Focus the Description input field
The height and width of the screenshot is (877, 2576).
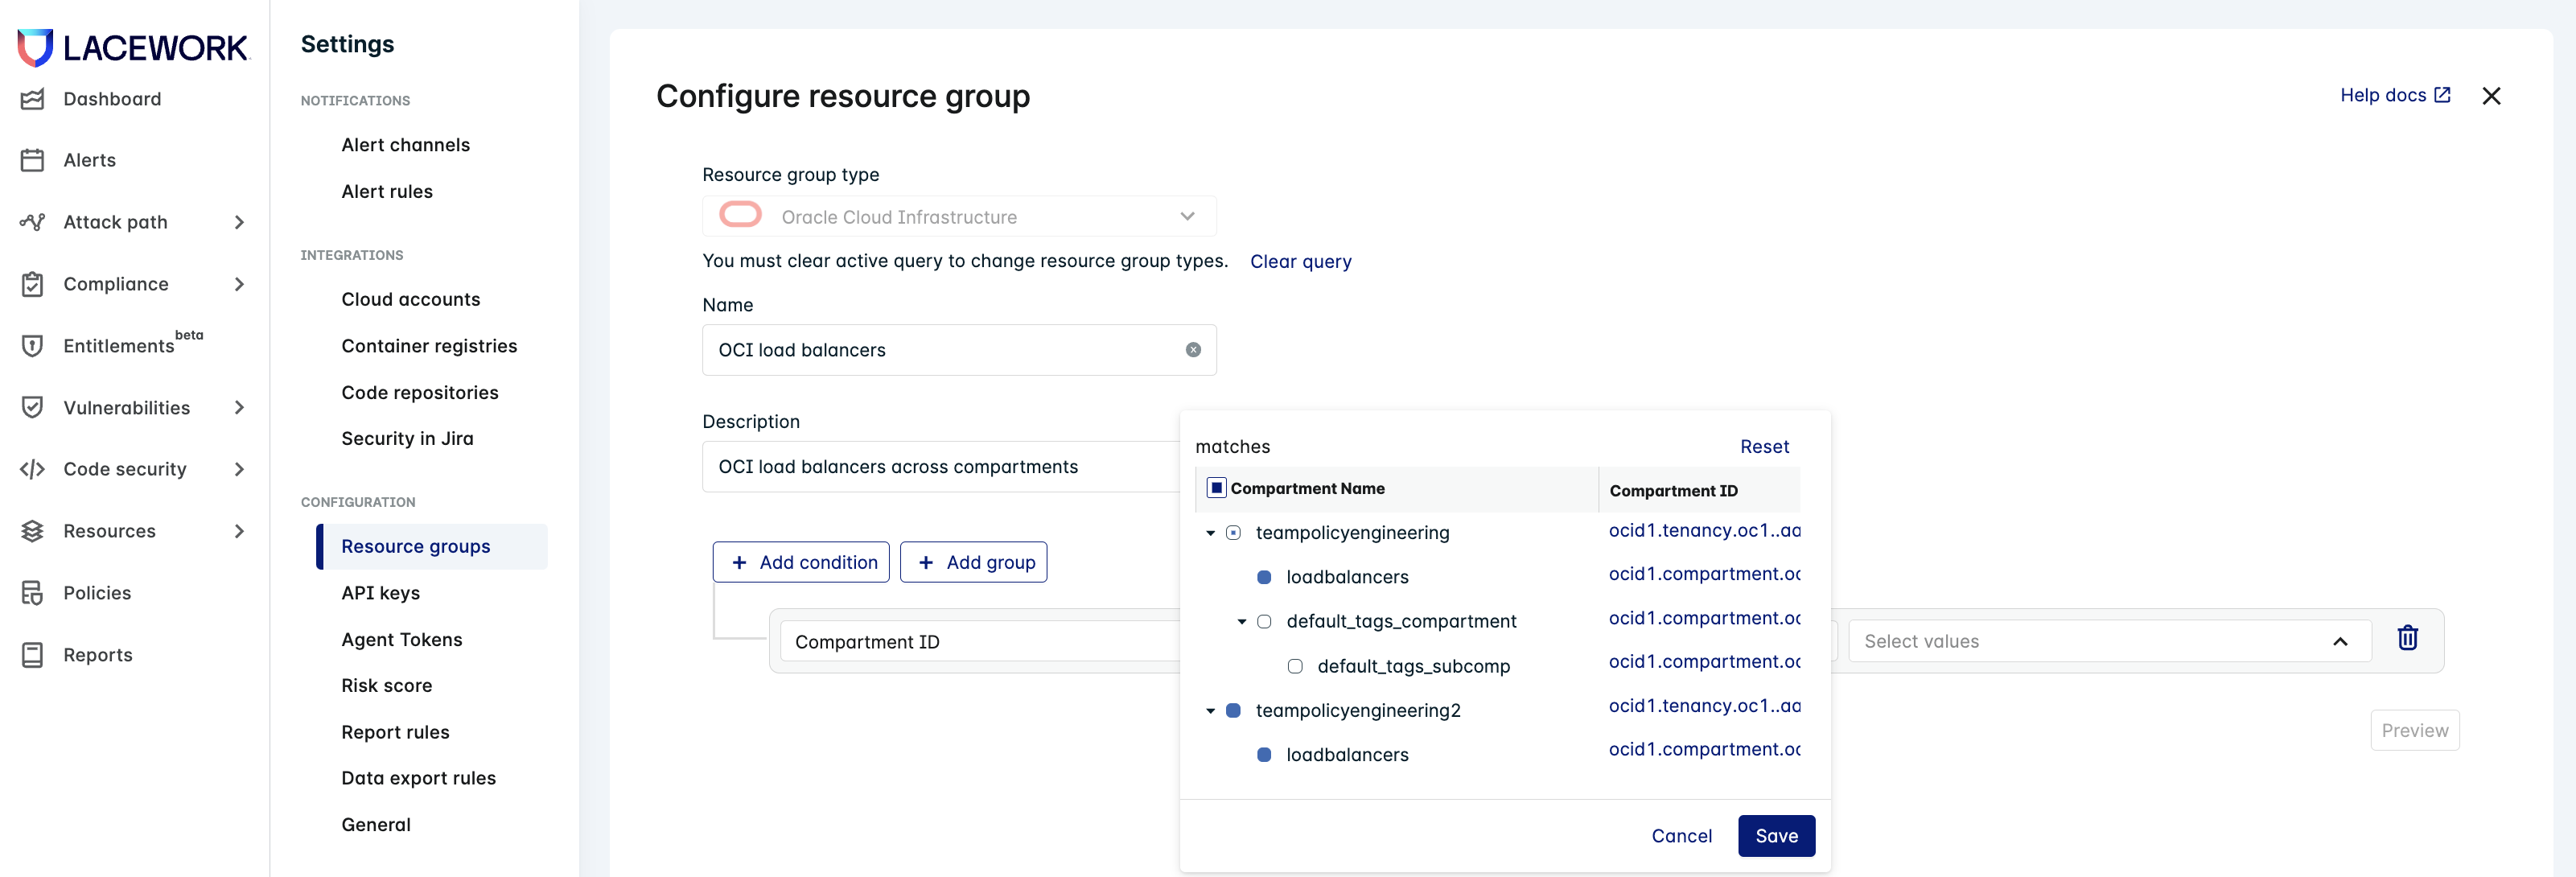click(x=941, y=467)
